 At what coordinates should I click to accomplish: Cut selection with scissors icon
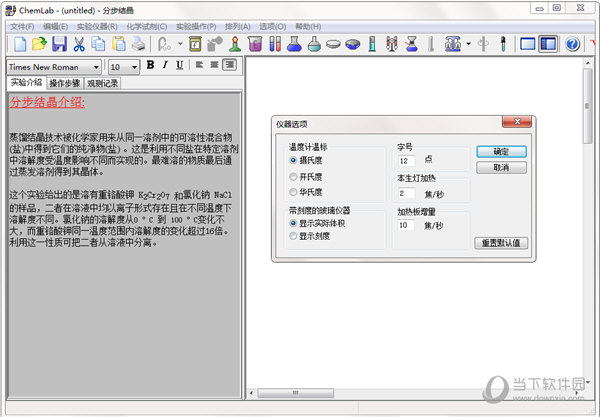[x=79, y=44]
